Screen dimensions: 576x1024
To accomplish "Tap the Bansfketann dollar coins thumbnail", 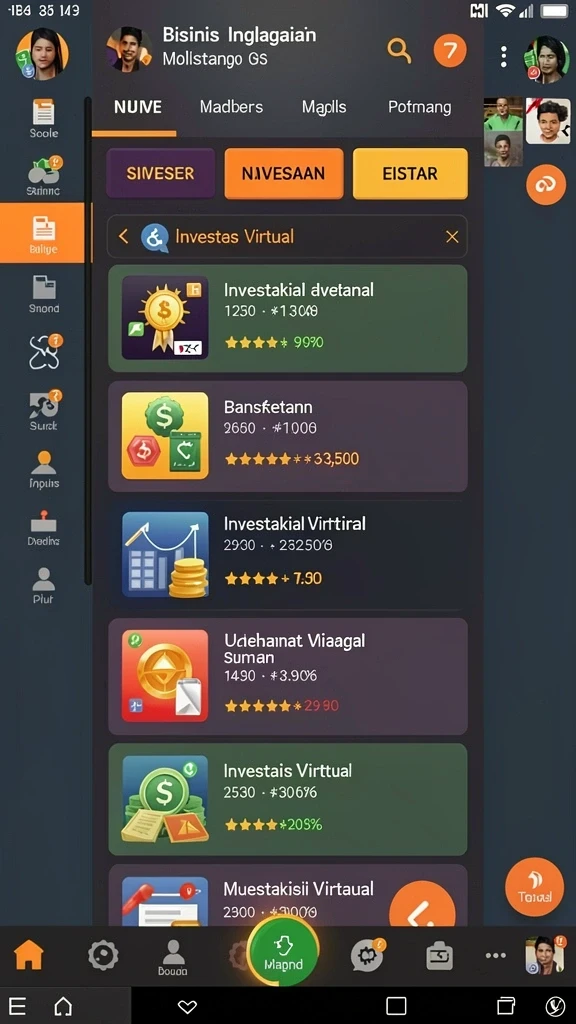I will pyautogui.click(x=165, y=436).
